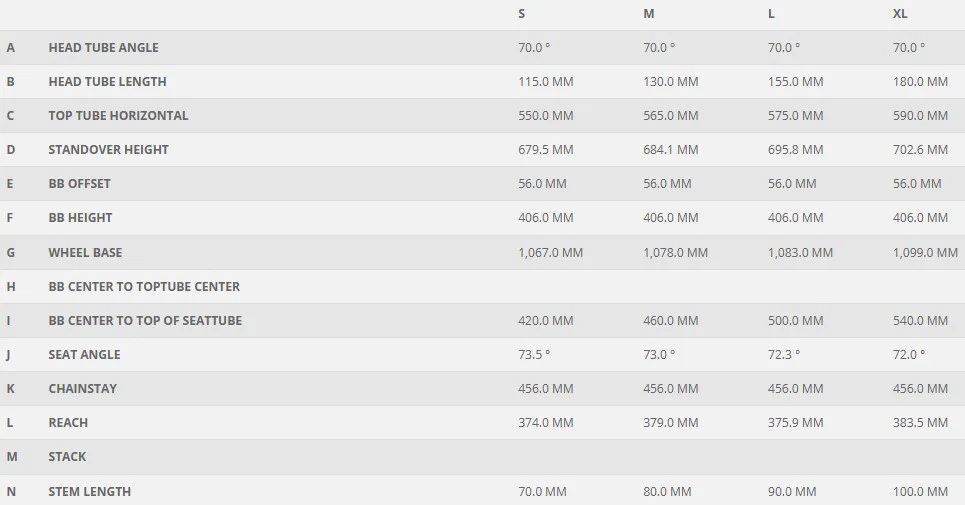The height and width of the screenshot is (505, 965).
Task: Click the 73.5 ° seat angle value
Action: click(x=534, y=354)
